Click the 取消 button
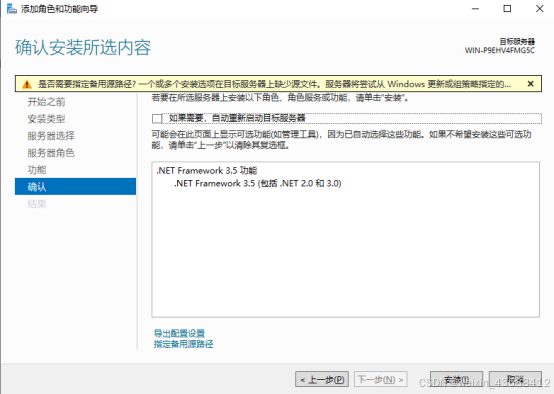 pos(515,379)
